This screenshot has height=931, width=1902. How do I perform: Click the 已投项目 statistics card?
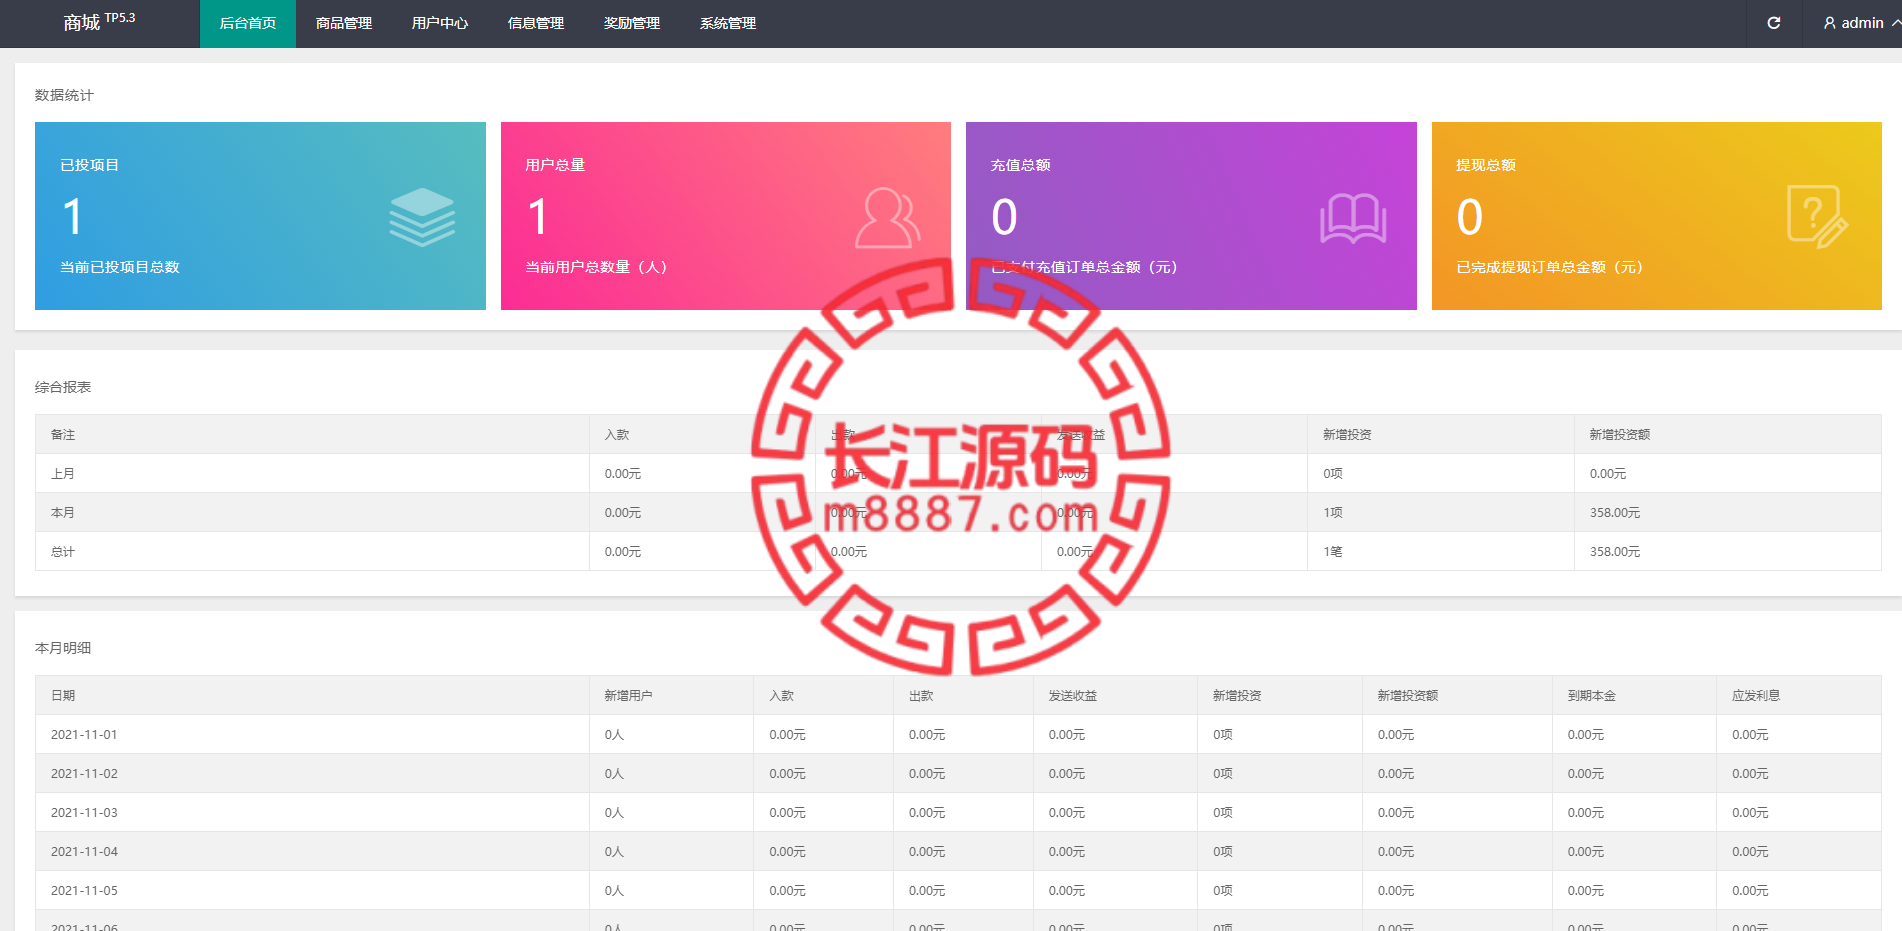click(x=260, y=216)
